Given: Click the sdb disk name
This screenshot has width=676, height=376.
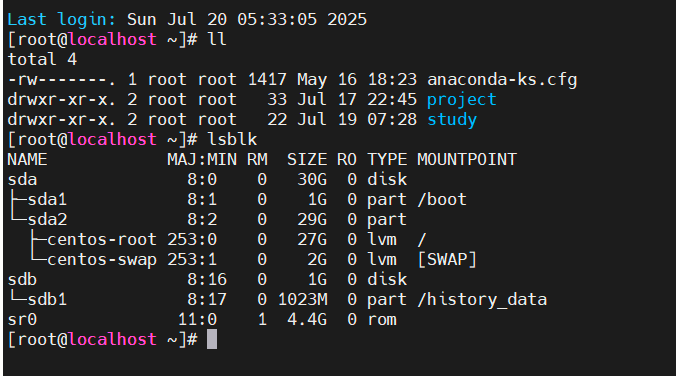Looking at the screenshot, I should coord(22,280).
